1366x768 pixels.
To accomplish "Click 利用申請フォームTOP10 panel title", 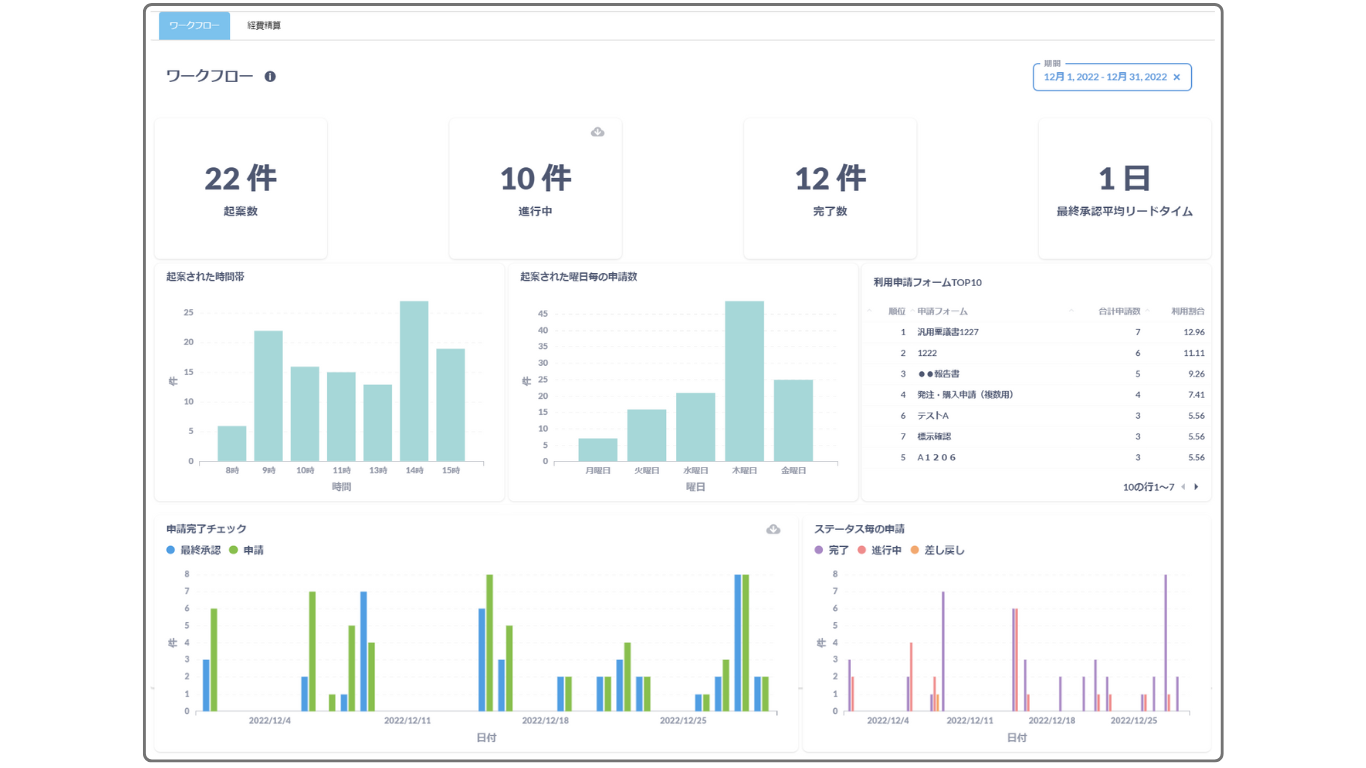I will point(927,283).
